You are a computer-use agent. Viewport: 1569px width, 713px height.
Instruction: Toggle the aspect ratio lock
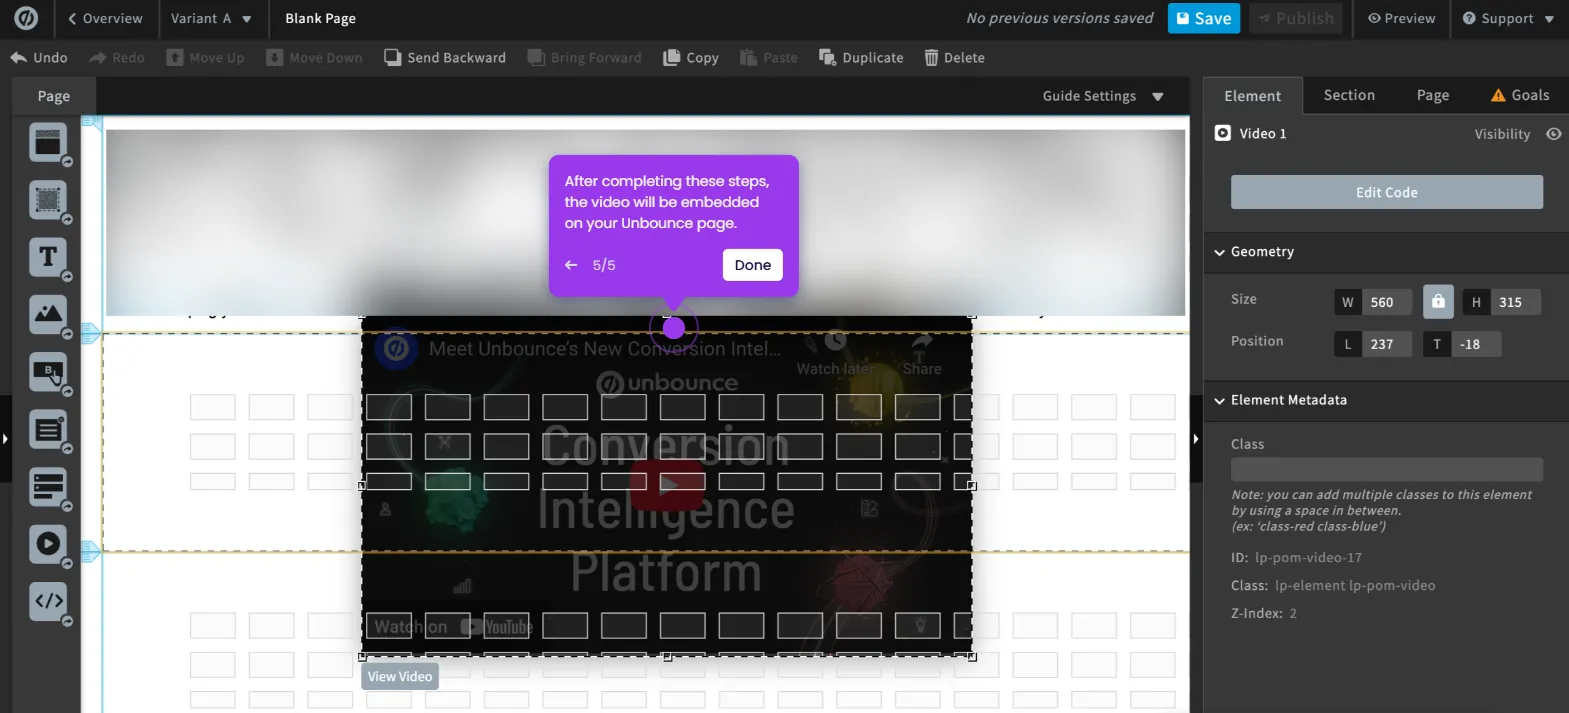click(x=1437, y=301)
